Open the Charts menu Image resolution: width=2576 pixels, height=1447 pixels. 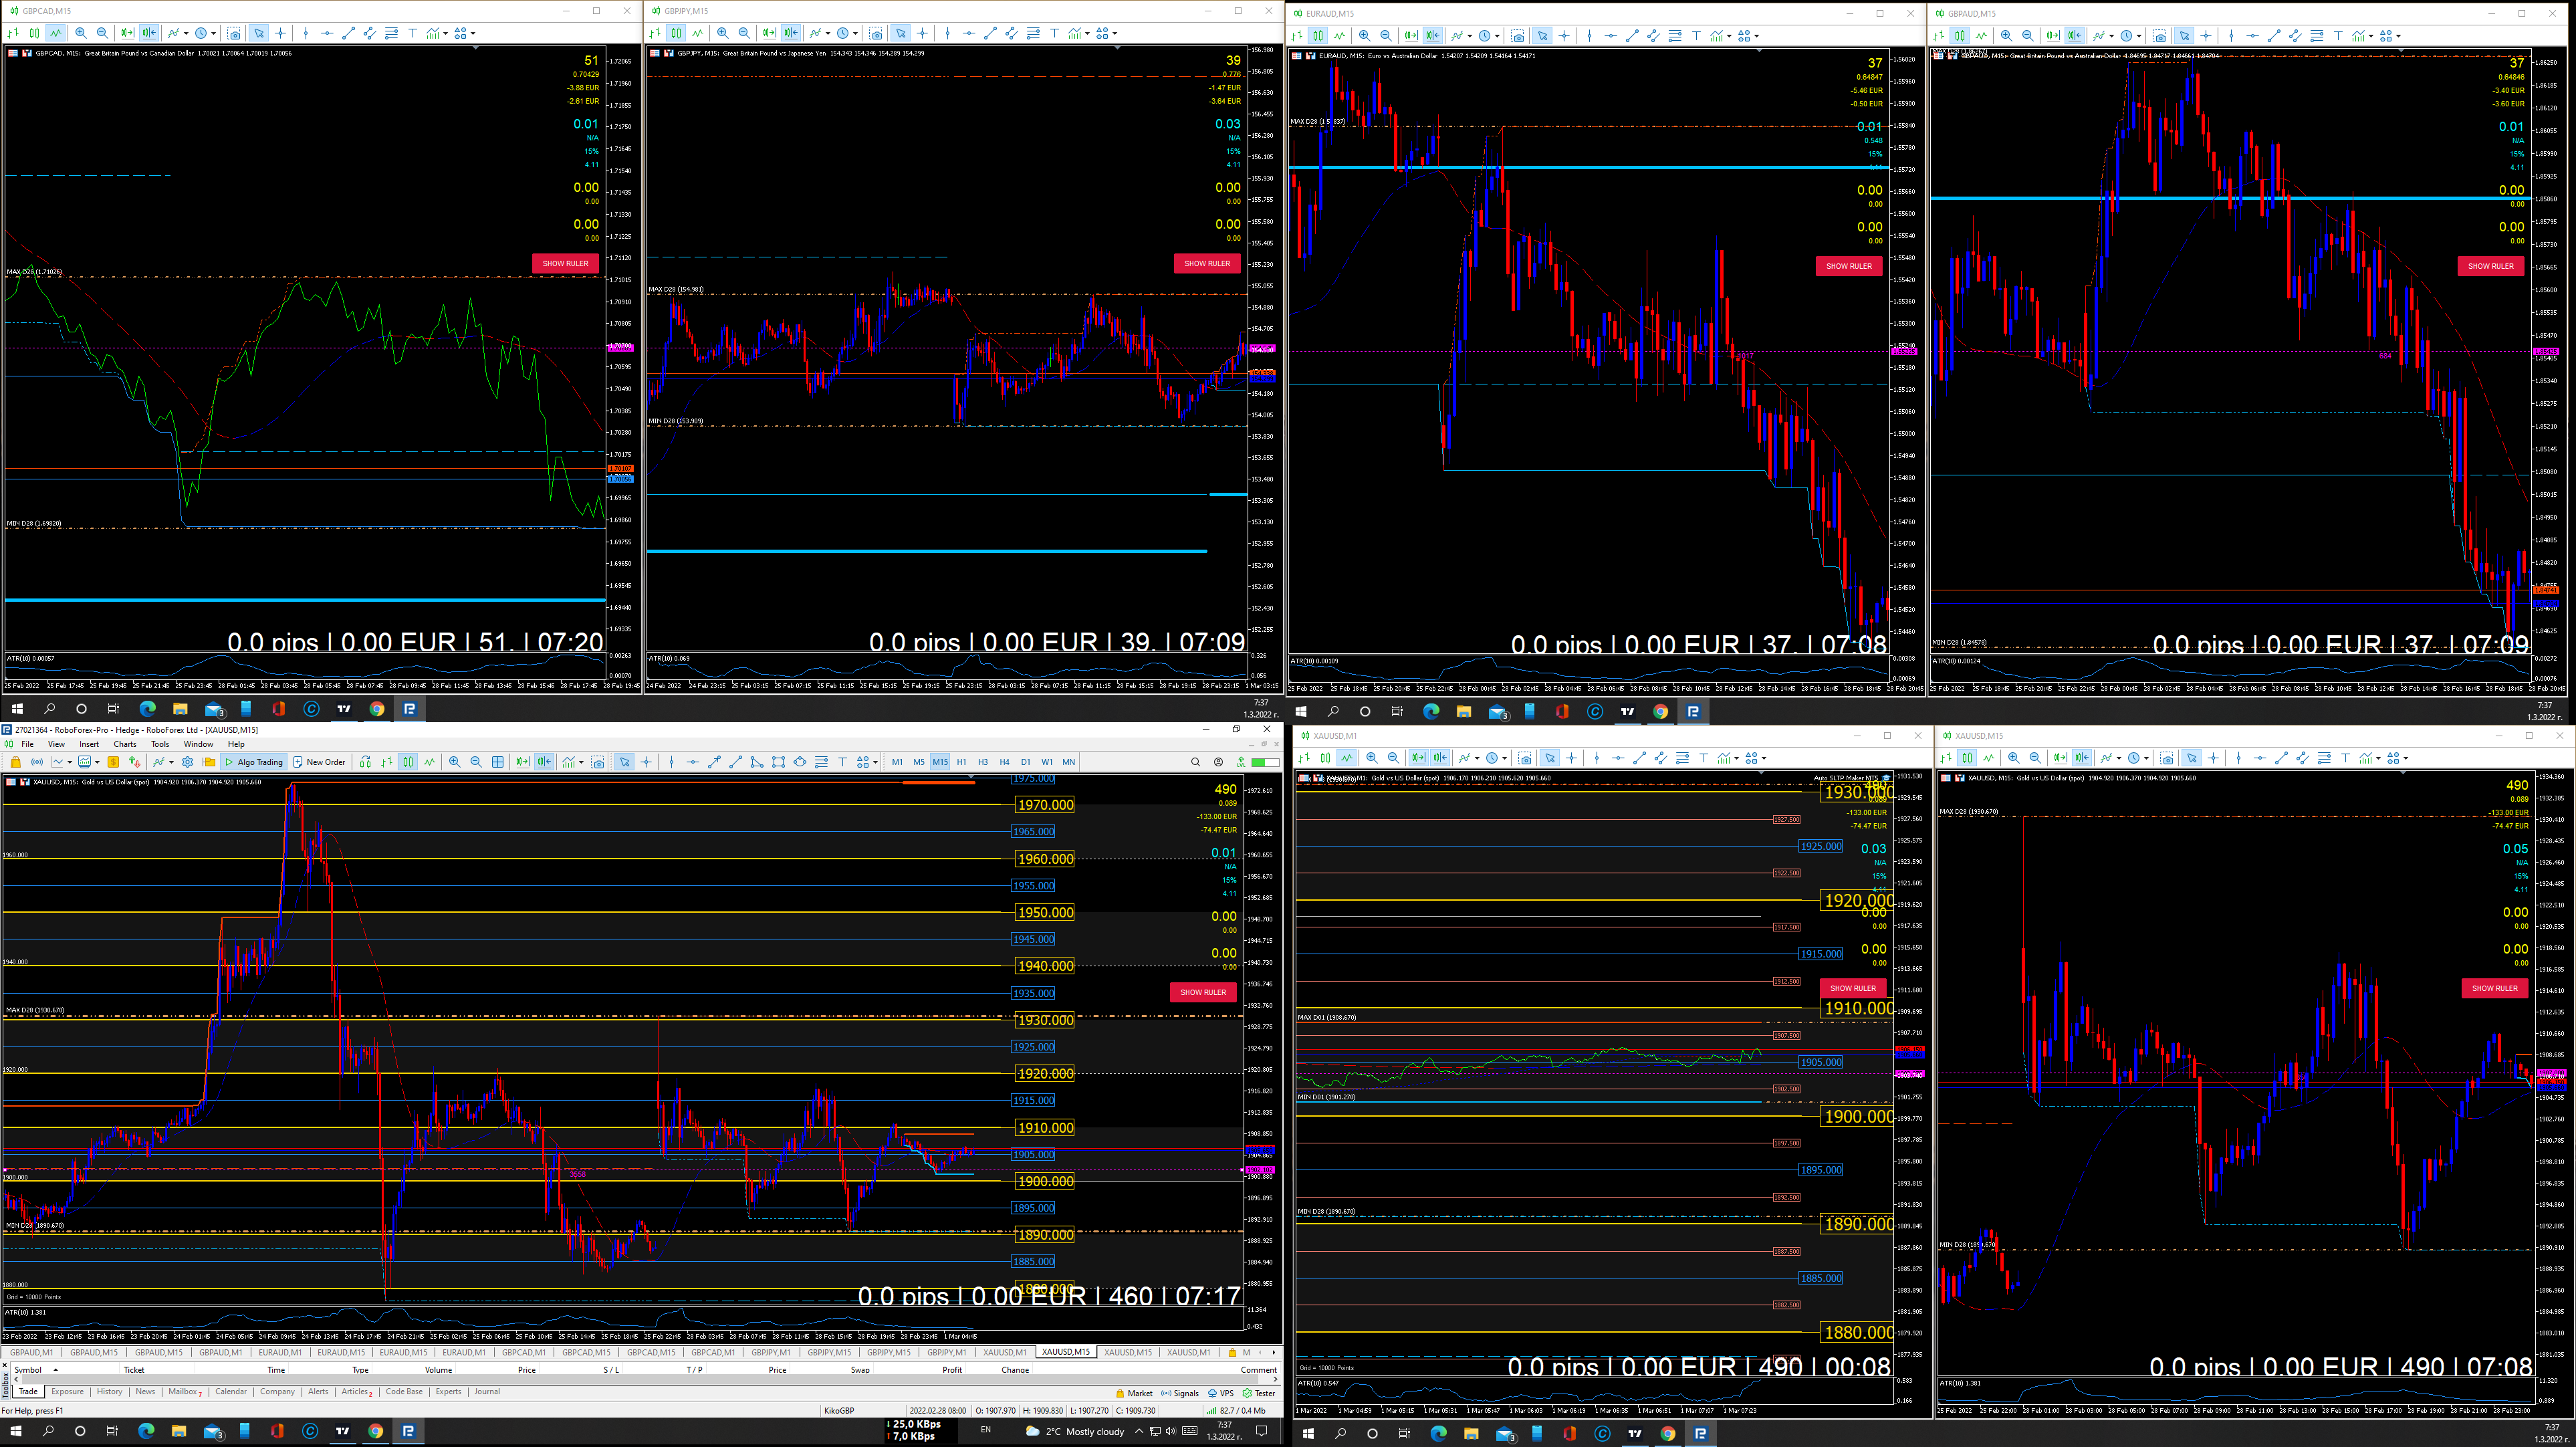coord(125,744)
